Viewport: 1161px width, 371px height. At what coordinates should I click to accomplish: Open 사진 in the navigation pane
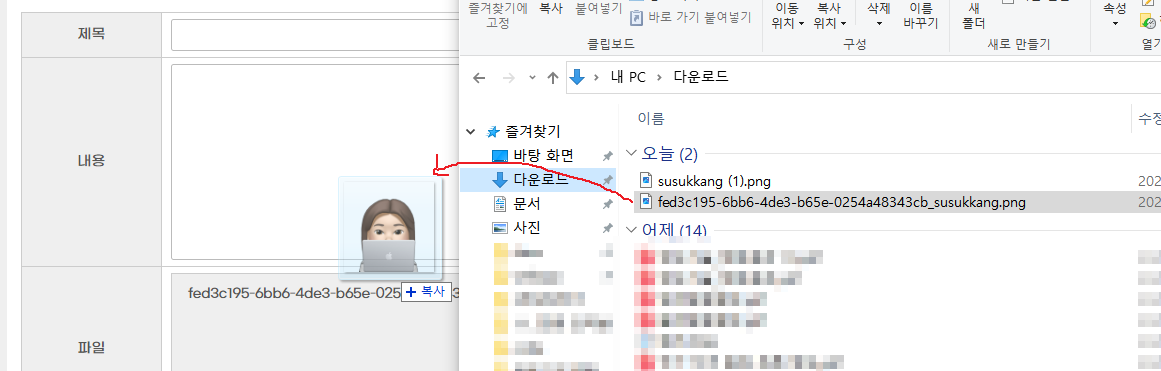[526, 227]
